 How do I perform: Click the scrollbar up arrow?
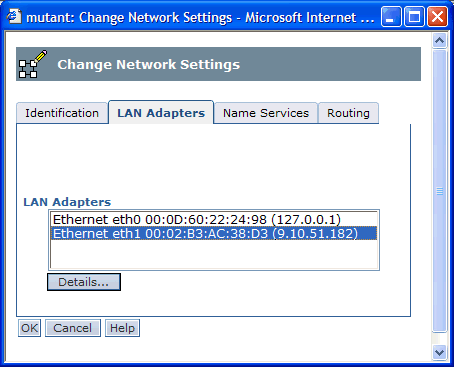tap(439, 41)
